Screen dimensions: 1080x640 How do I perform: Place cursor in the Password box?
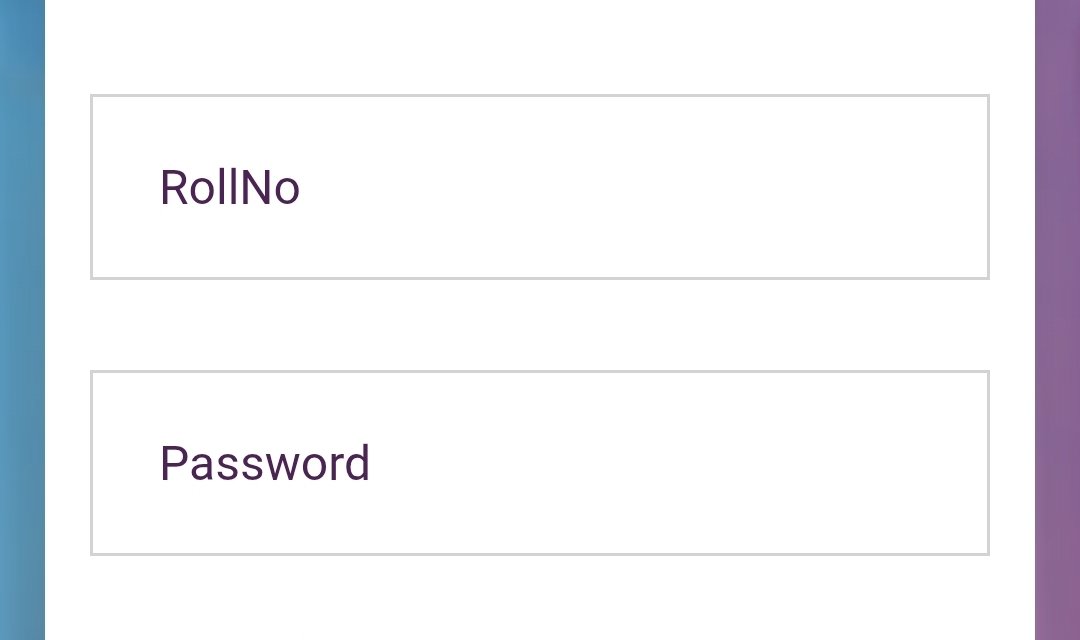(x=540, y=463)
